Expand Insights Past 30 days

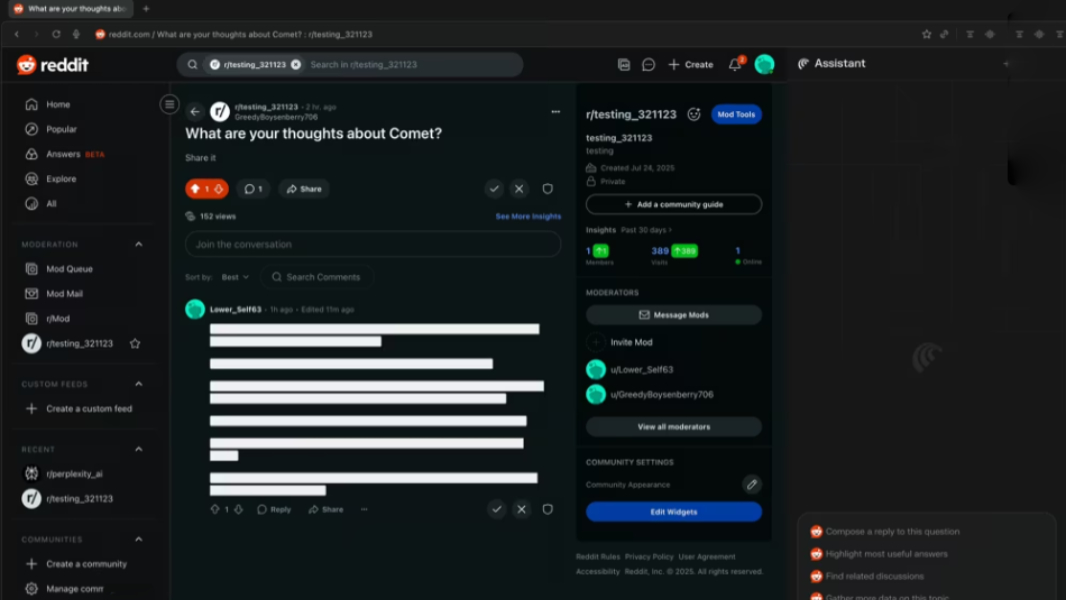[647, 230]
